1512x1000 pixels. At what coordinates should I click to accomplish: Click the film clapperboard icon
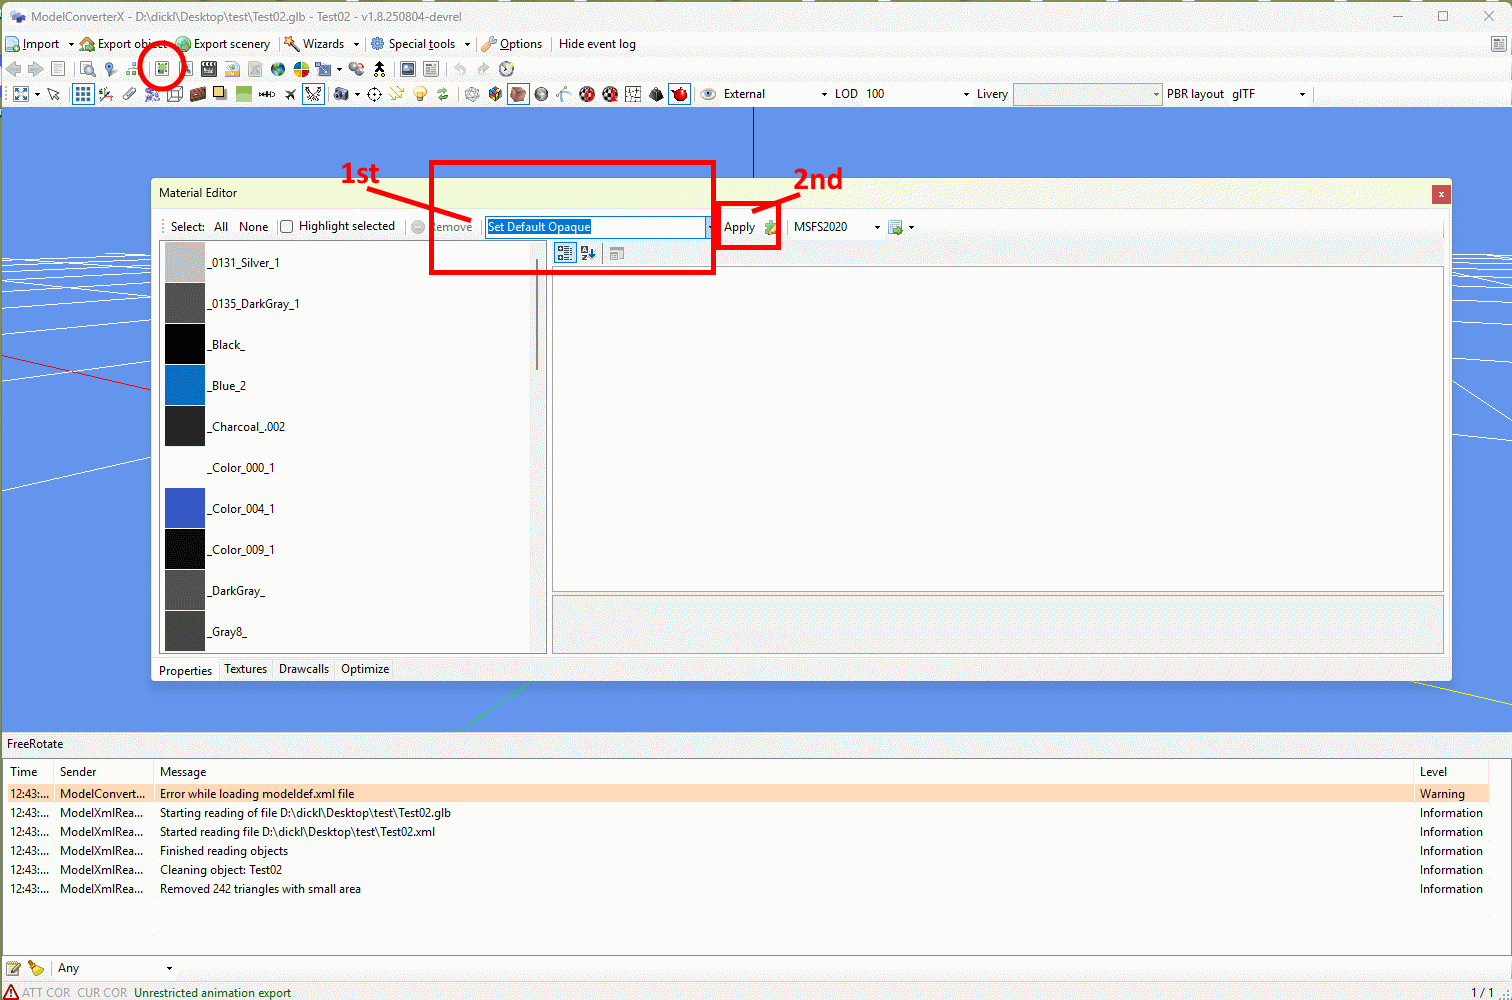(x=208, y=69)
